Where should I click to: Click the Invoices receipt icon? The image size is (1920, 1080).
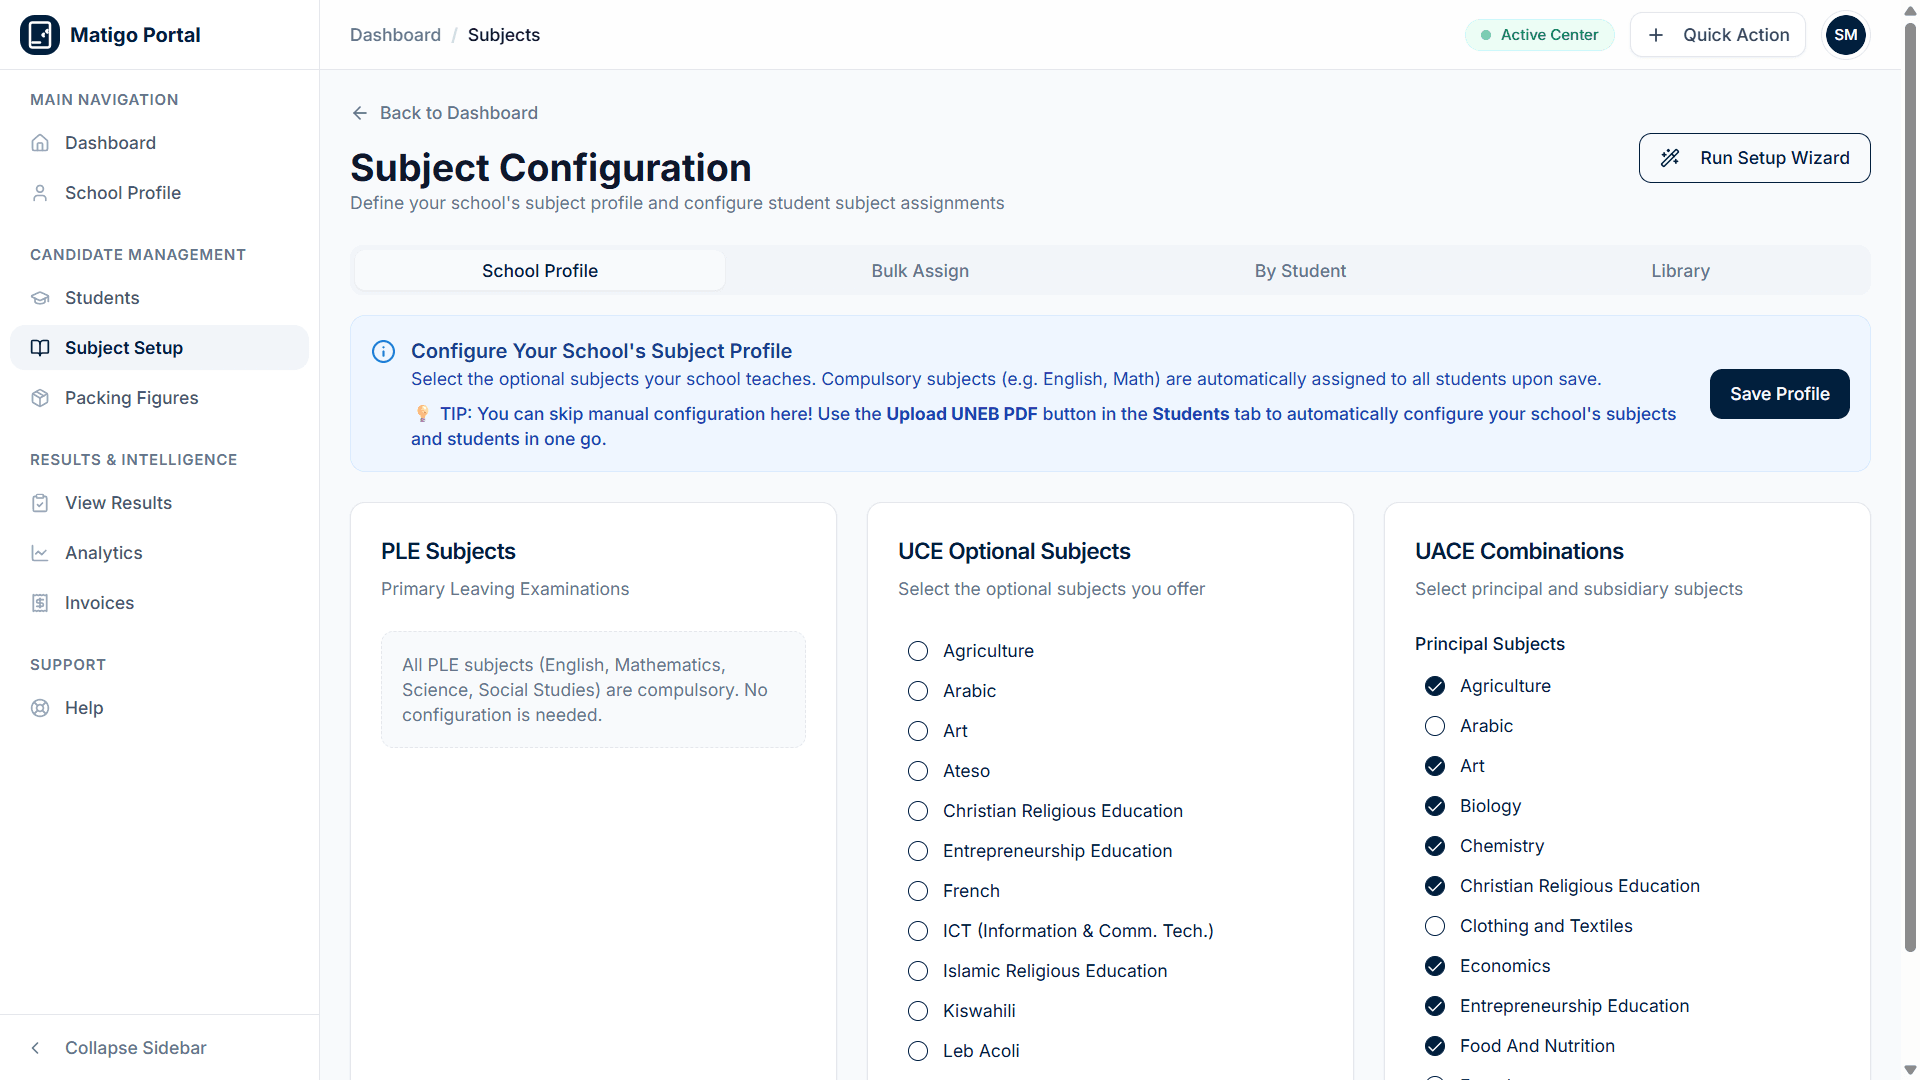click(40, 603)
